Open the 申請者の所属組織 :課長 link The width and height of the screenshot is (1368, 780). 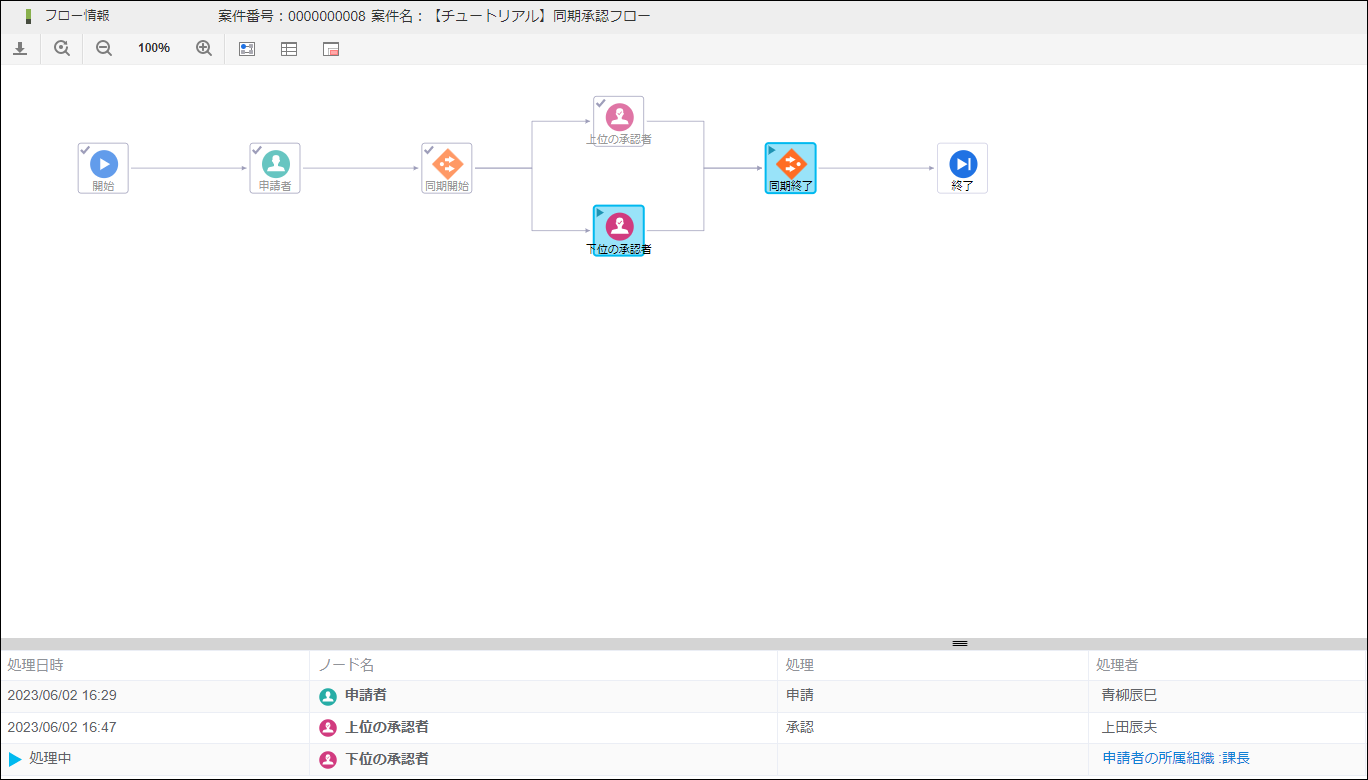pos(1176,759)
